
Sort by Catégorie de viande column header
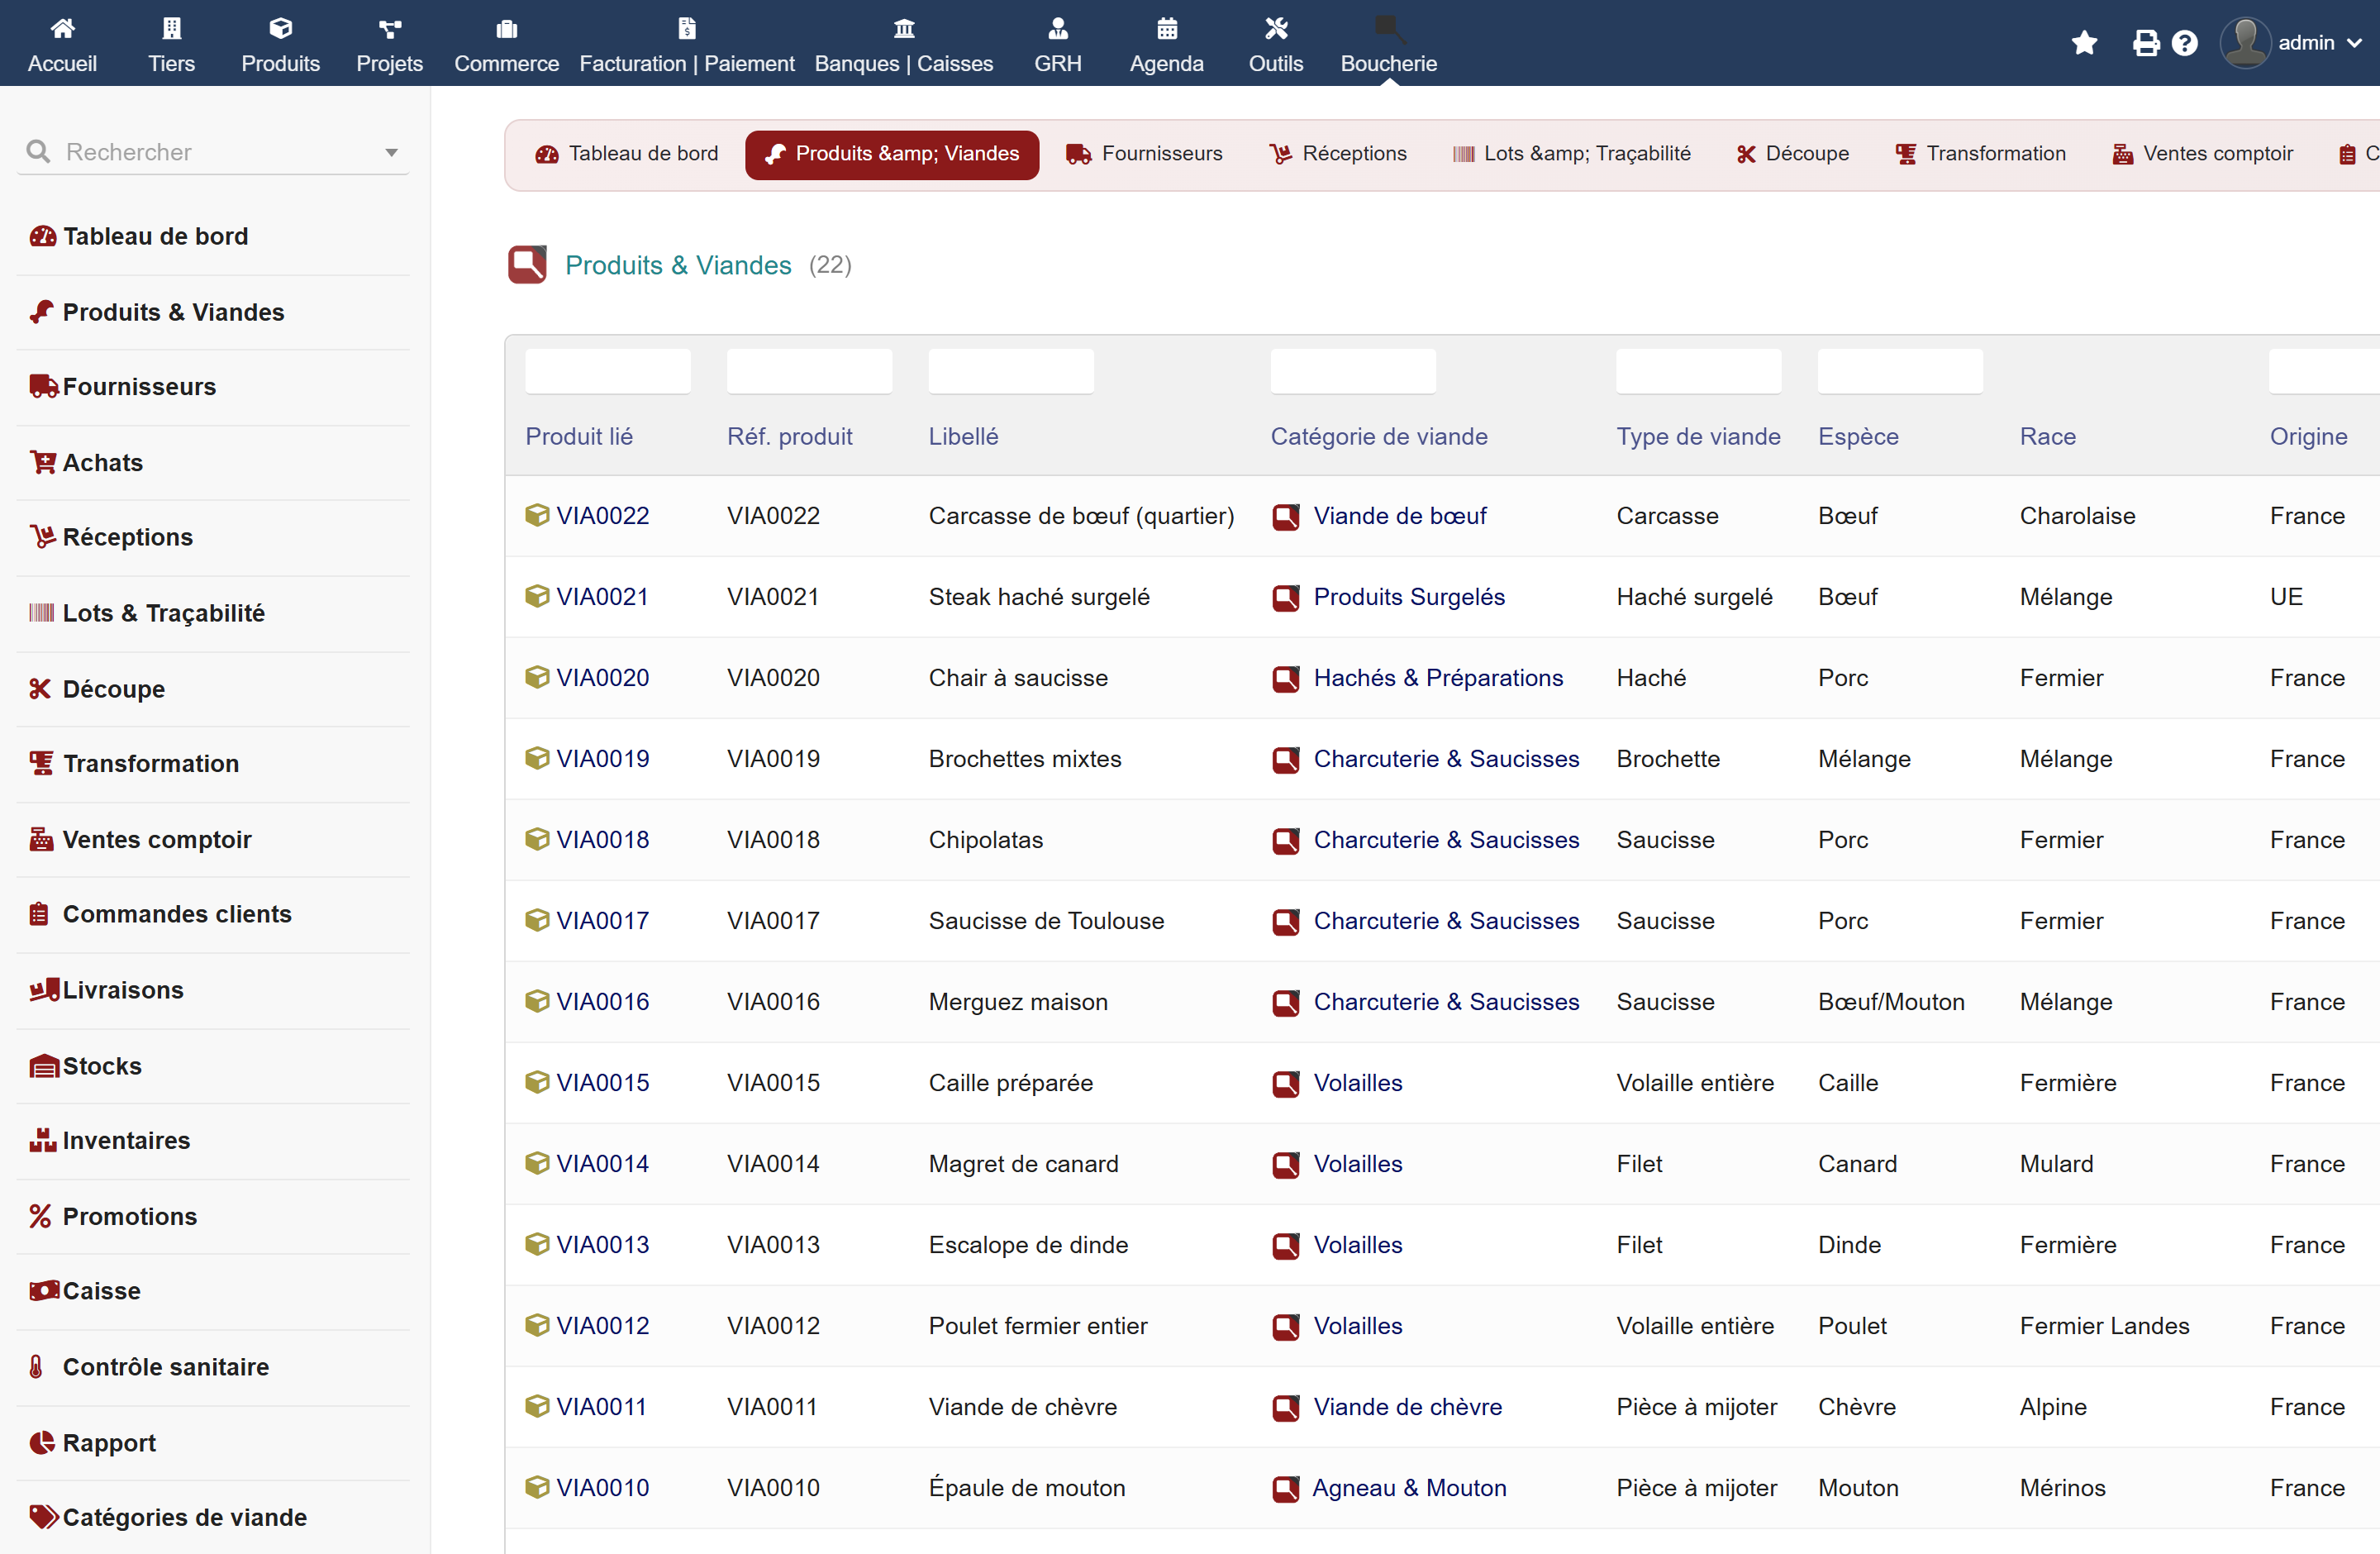(1378, 436)
